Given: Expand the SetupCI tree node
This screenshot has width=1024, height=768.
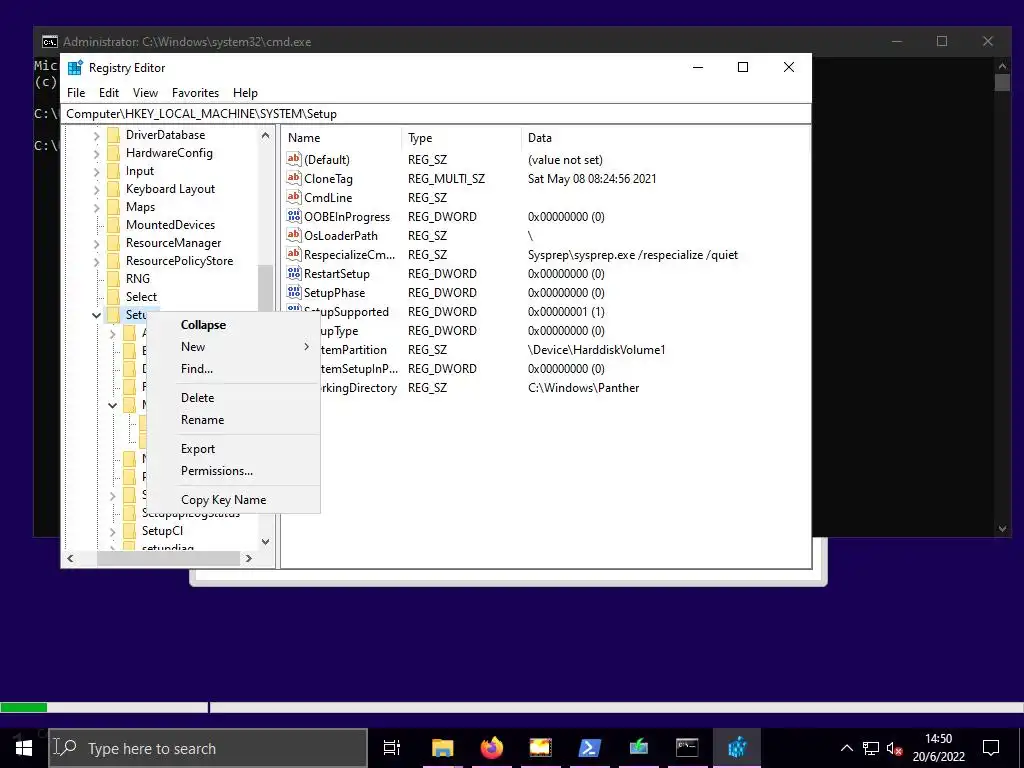Looking at the screenshot, I should 112,532.
